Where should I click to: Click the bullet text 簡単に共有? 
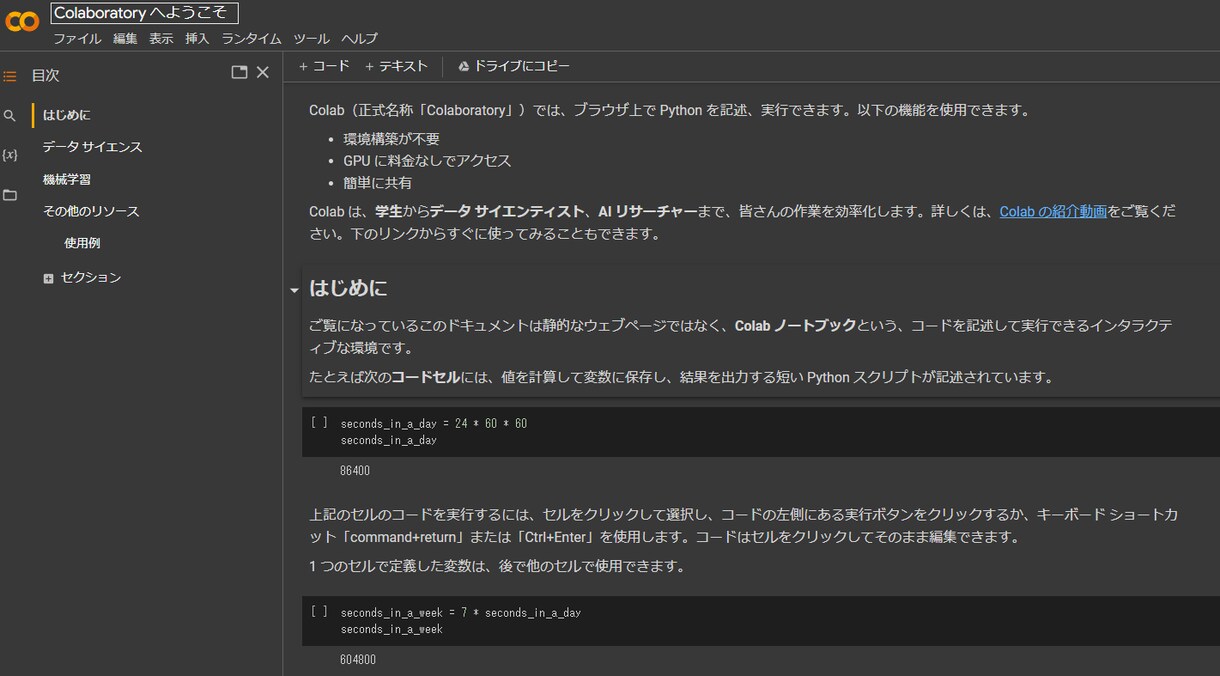[377, 183]
